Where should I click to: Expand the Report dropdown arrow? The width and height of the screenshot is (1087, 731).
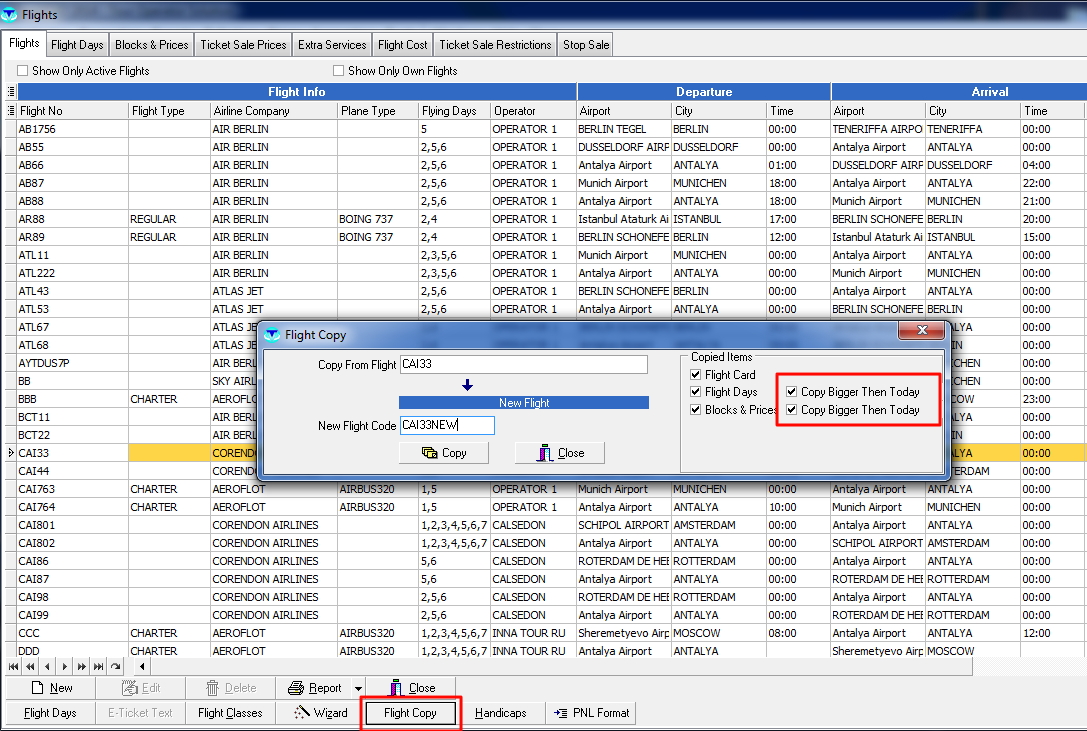(x=356, y=688)
